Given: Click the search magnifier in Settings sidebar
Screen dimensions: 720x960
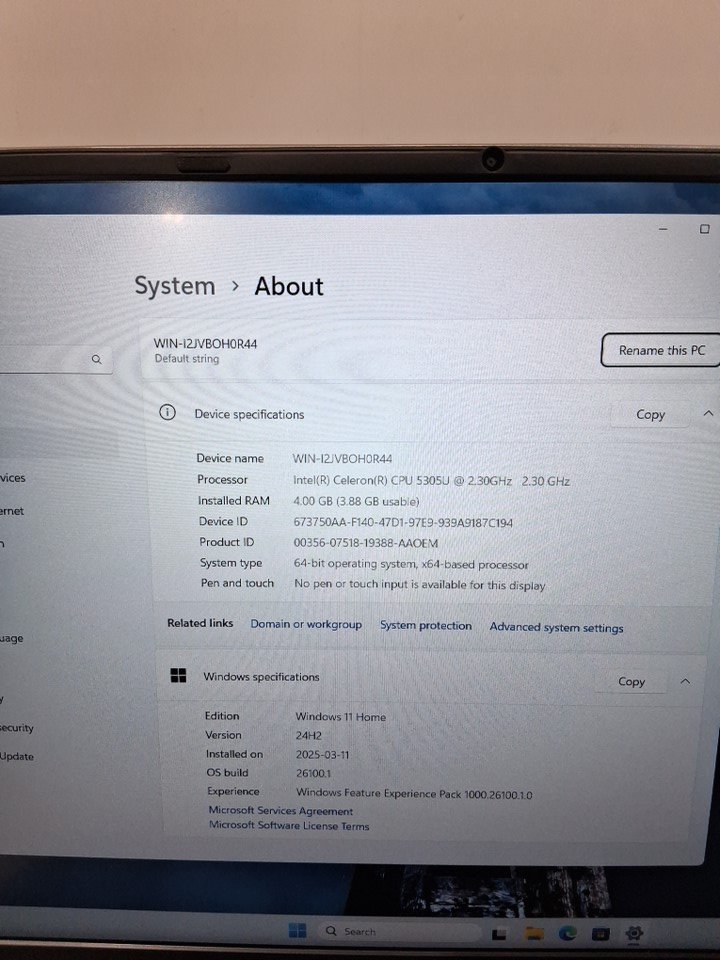Looking at the screenshot, I should coord(97,359).
